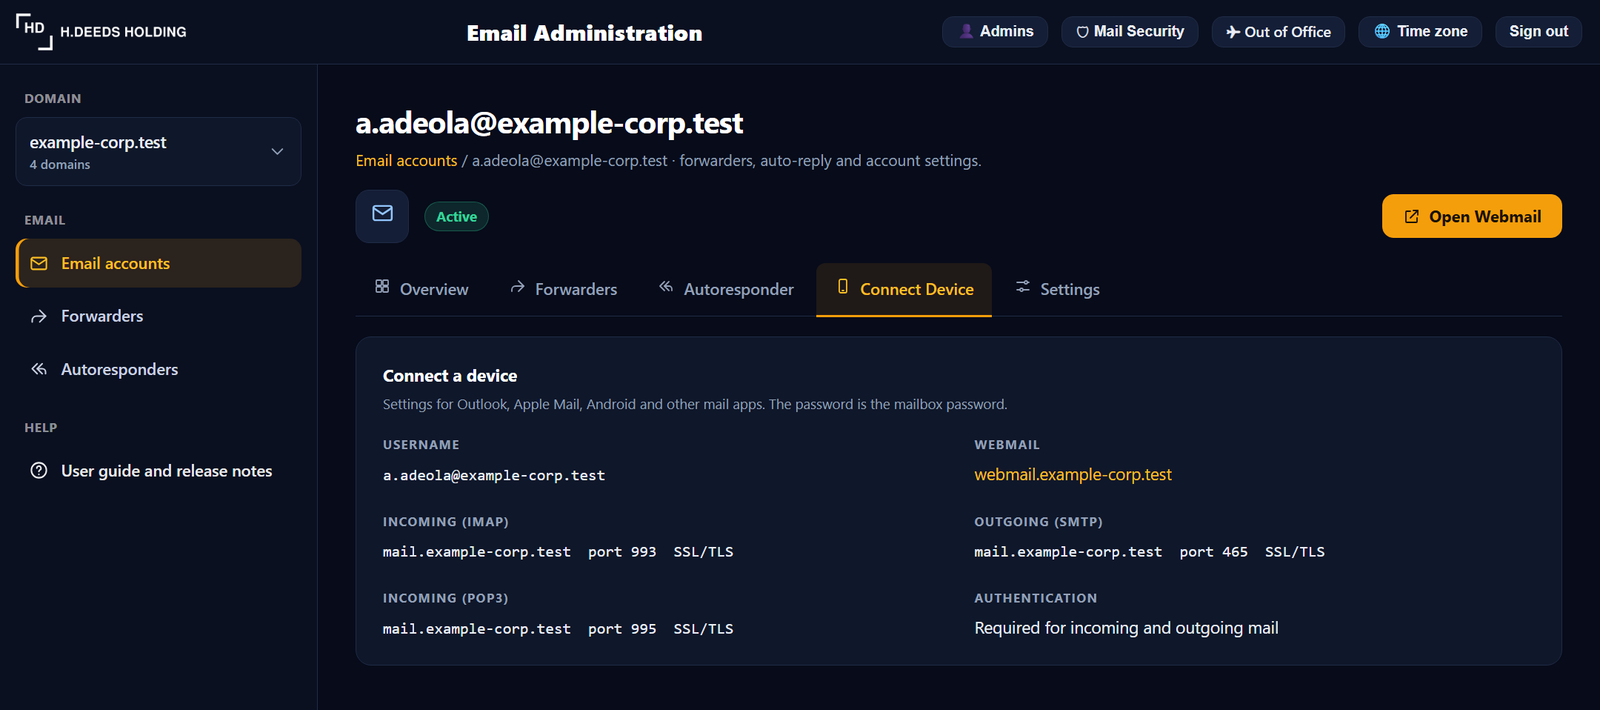Click the Admins button
Screen dimensions: 1600x710
995,31
